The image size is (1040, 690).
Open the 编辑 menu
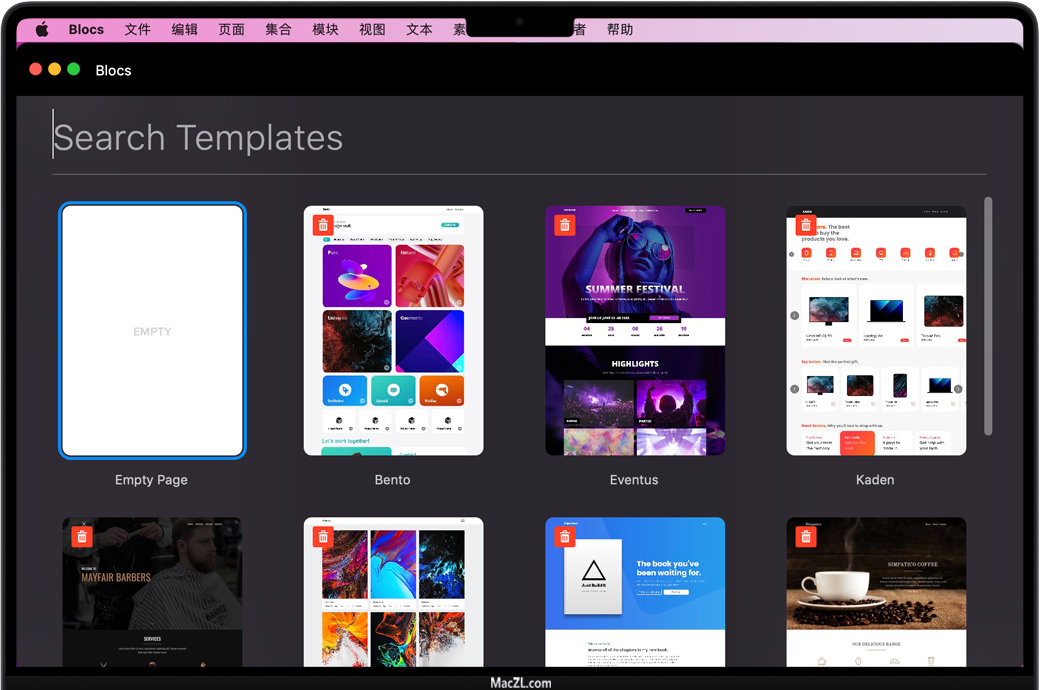184,29
